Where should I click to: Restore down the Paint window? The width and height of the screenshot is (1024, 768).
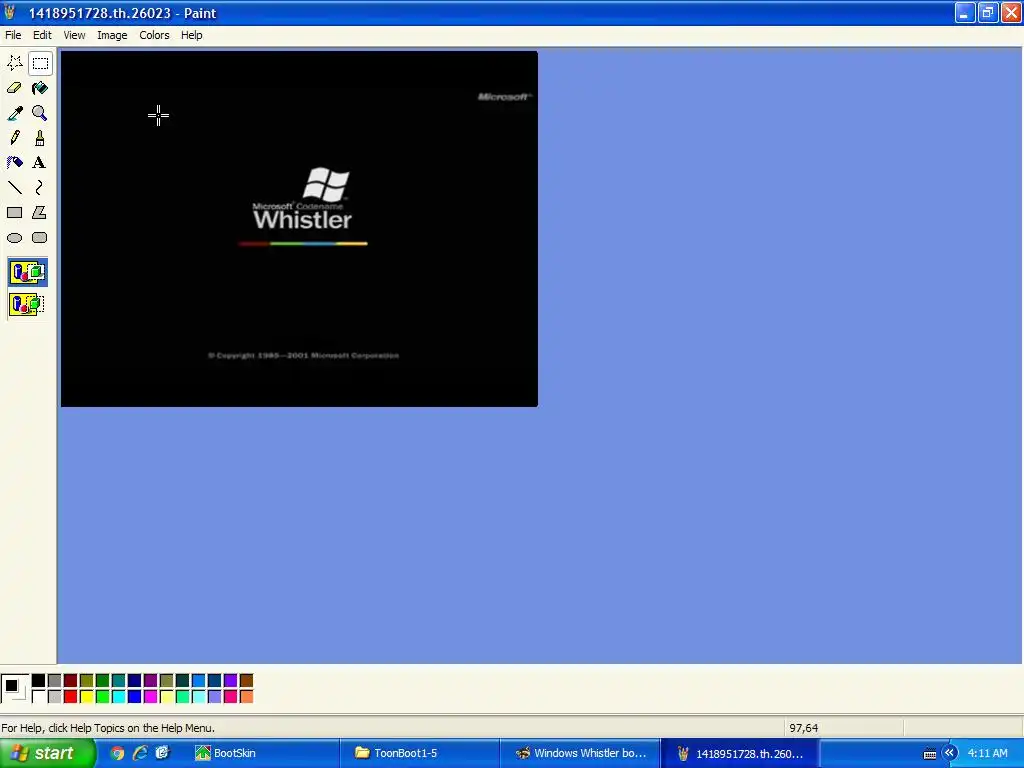coord(987,12)
